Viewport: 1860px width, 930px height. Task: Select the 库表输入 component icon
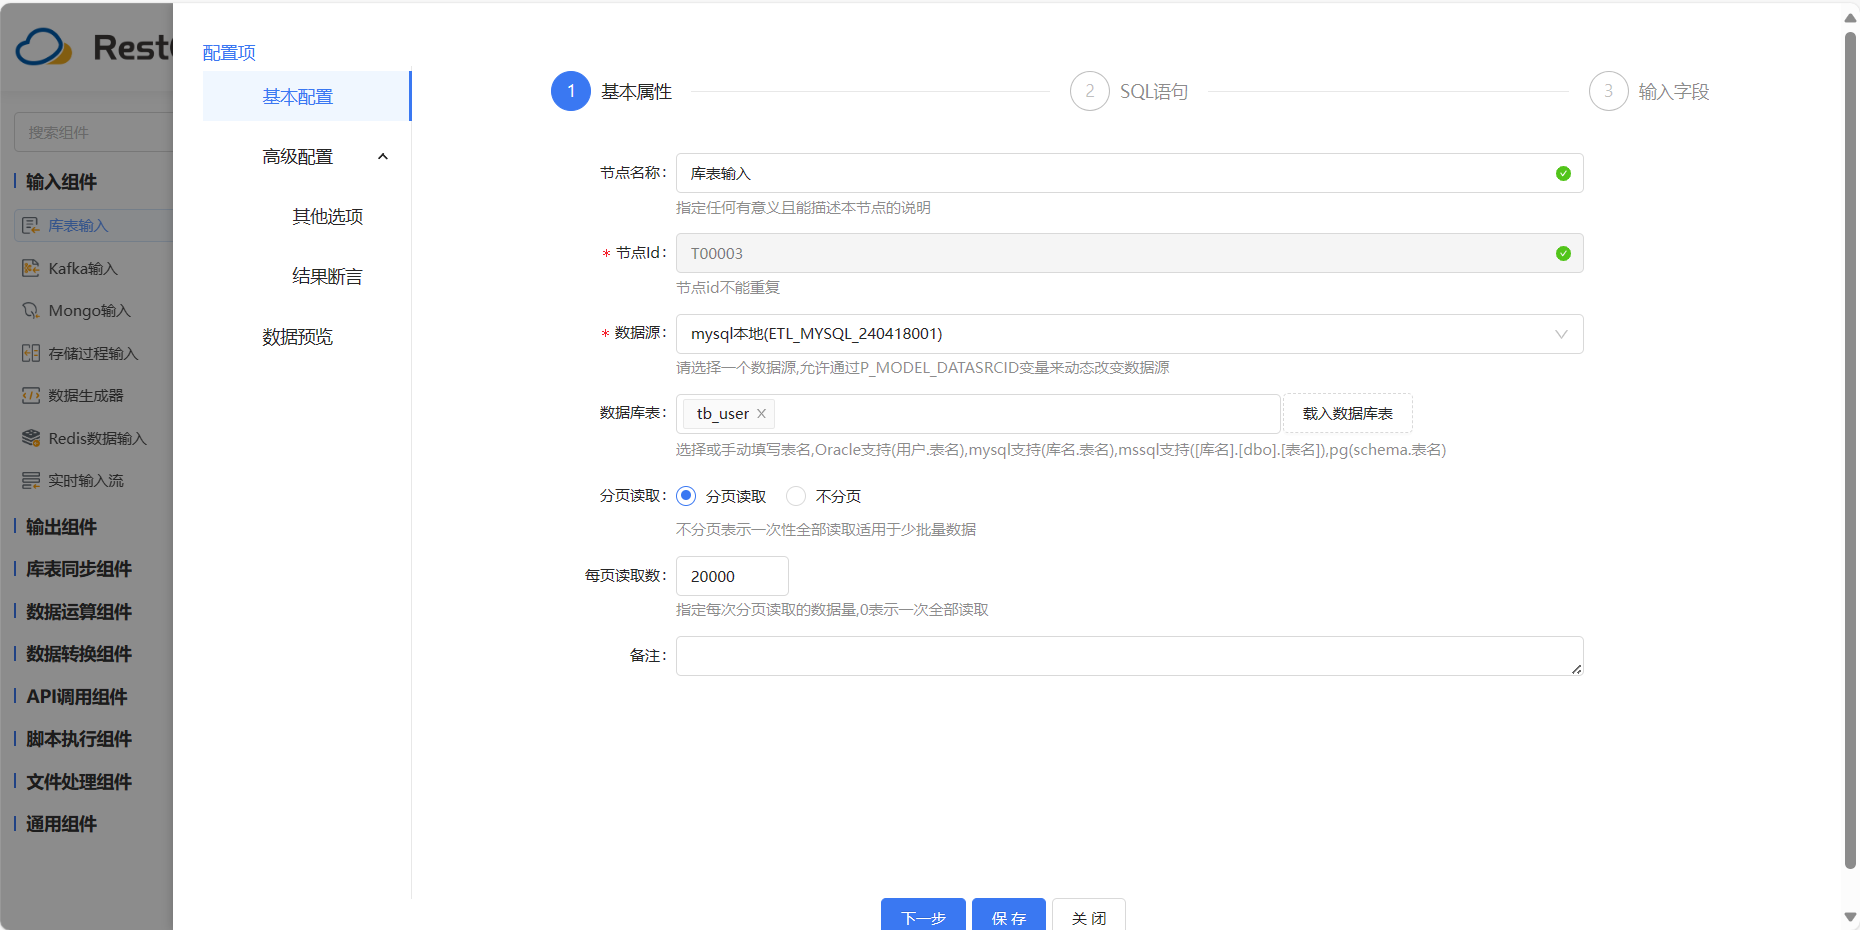pos(31,226)
